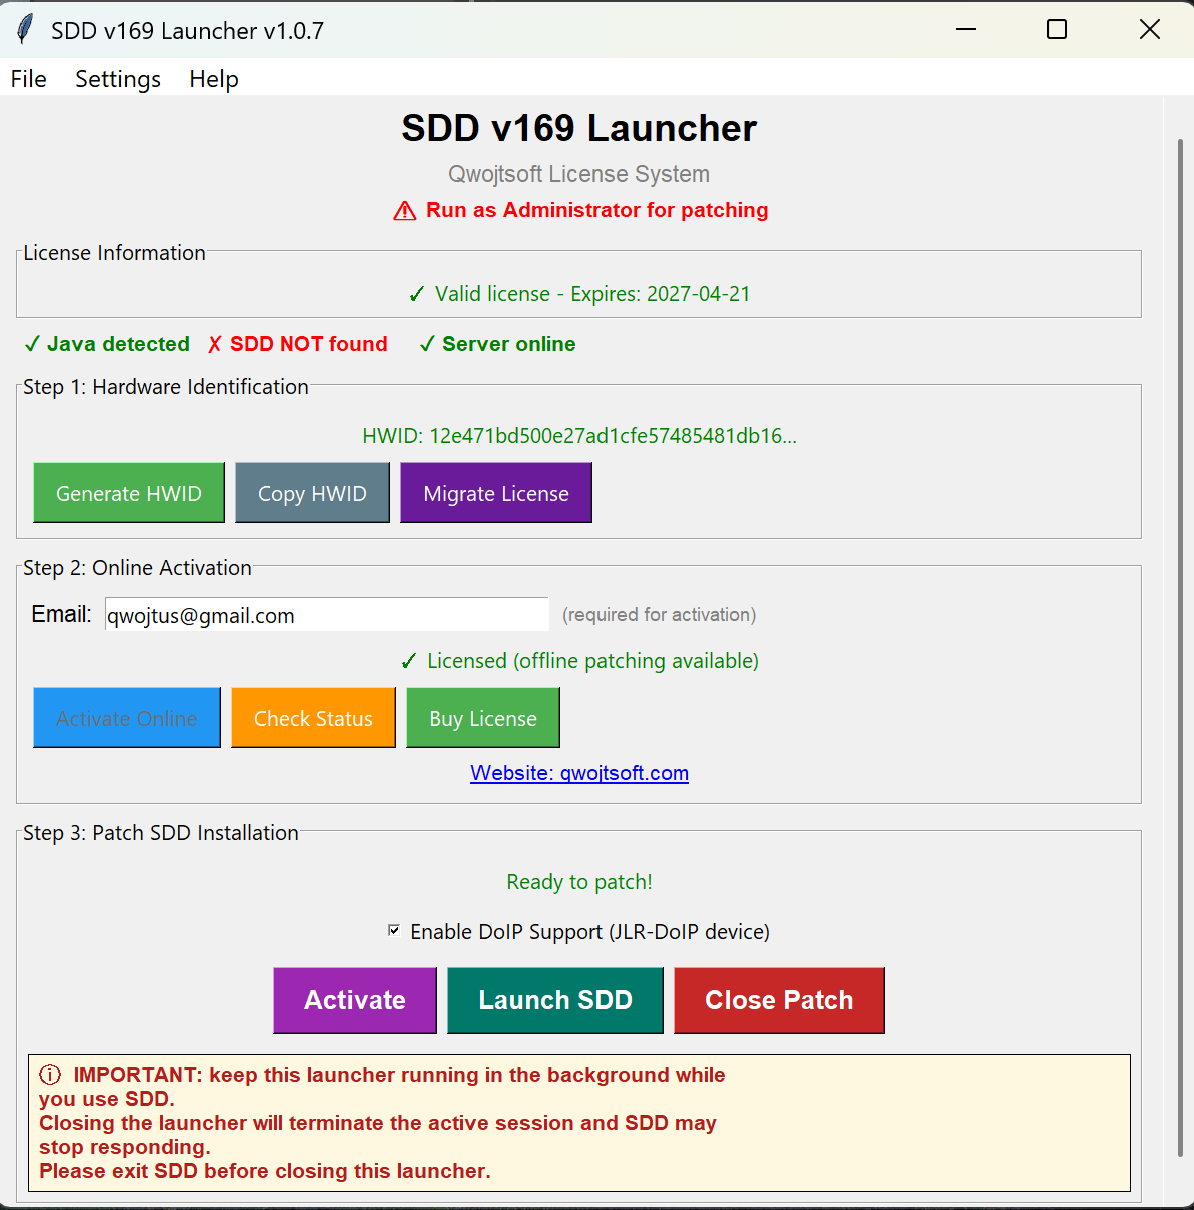The height and width of the screenshot is (1210, 1194).
Task: Open the Help menu
Action: [213, 79]
